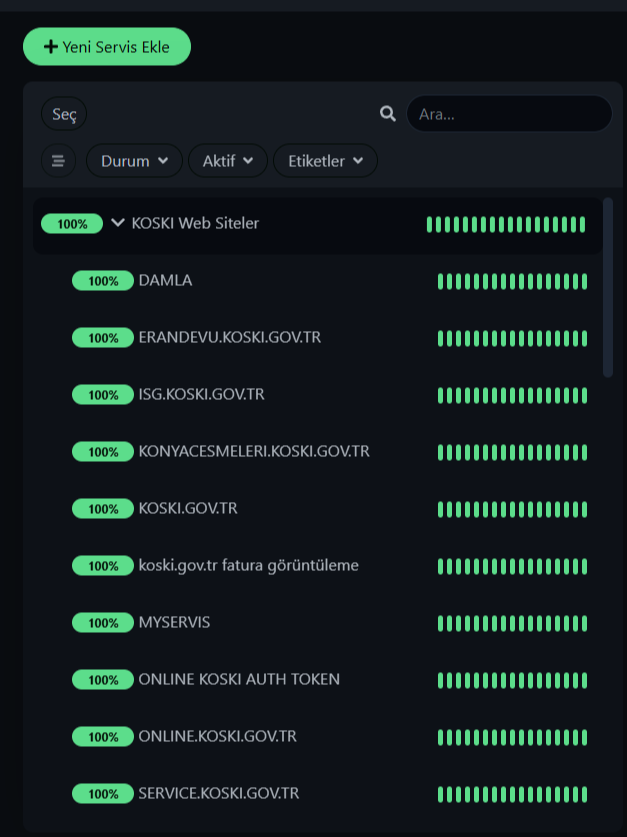The image size is (627, 837).
Task: Click the list filter icon beside Durum
Action: pyautogui.click(x=58, y=161)
